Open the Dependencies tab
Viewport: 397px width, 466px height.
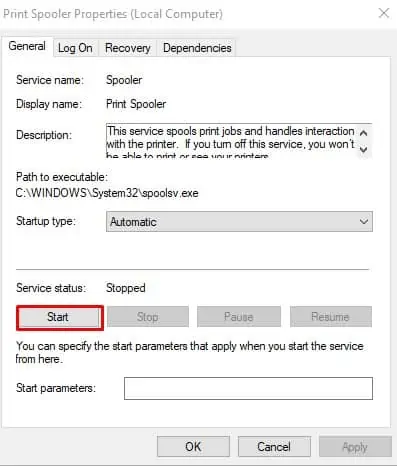click(197, 48)
